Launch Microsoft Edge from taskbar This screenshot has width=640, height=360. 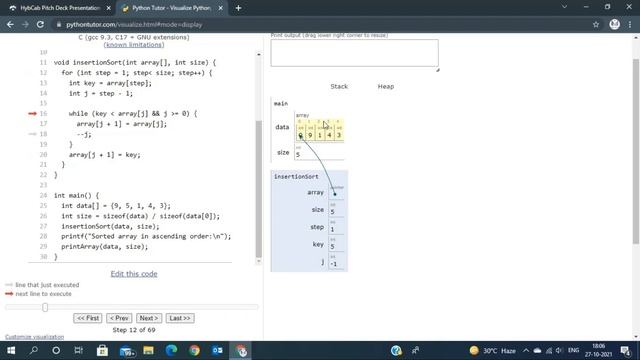171,351
